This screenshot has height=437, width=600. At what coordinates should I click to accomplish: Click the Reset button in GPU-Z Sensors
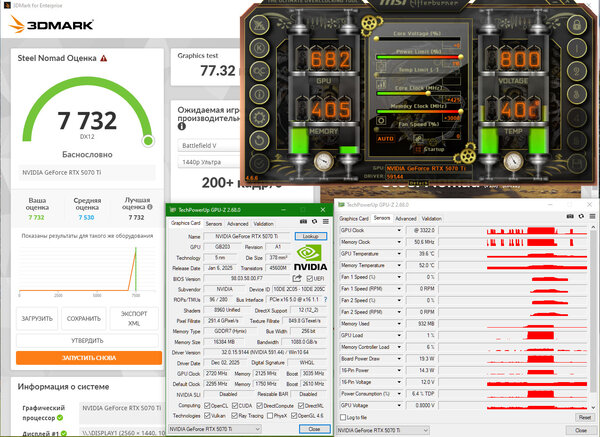(x=585, y=417)
